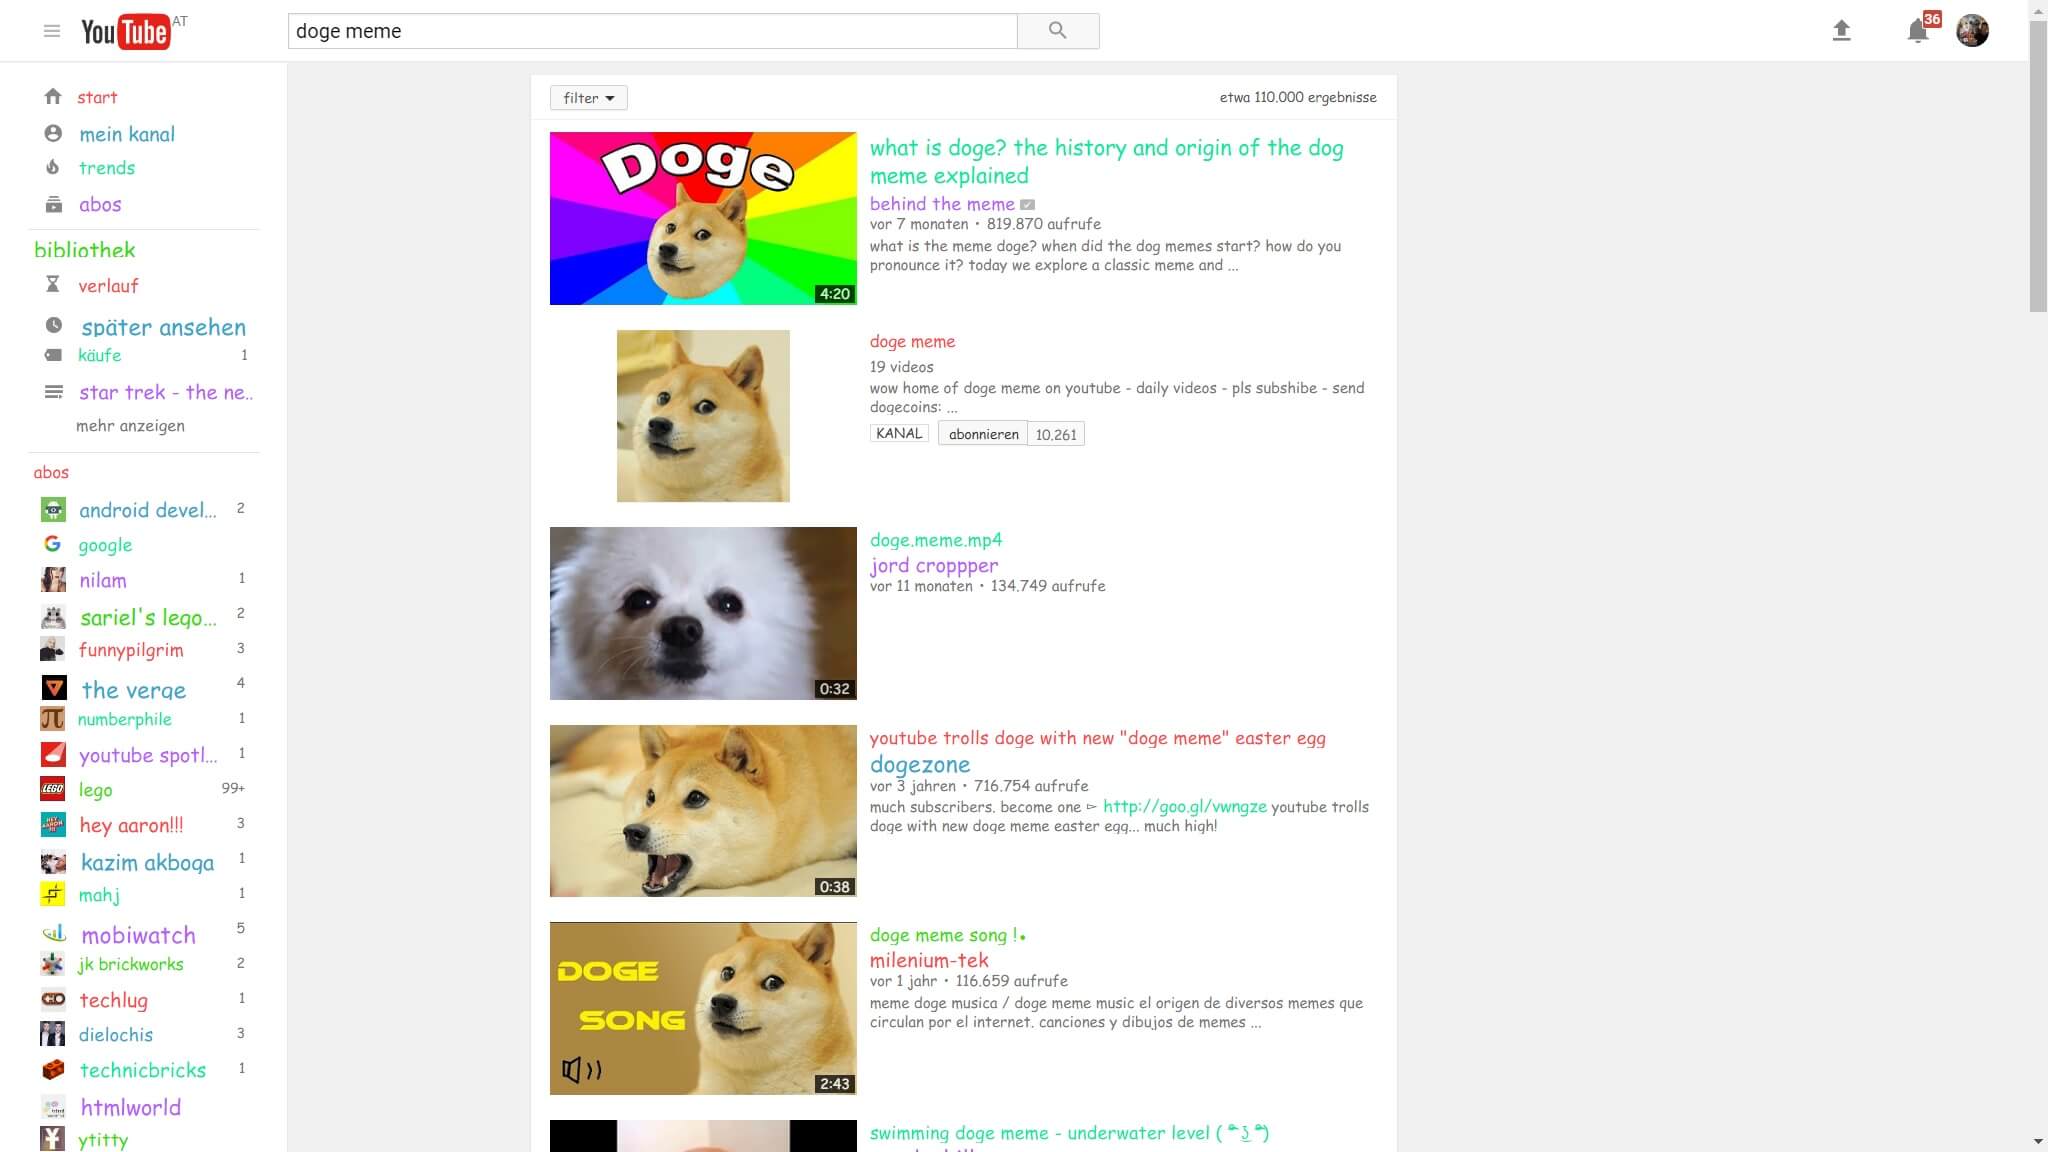Subscribe with the abonnieren button
The image size is (2048, 1152).
pyautogui.click(x=983, y=434)
